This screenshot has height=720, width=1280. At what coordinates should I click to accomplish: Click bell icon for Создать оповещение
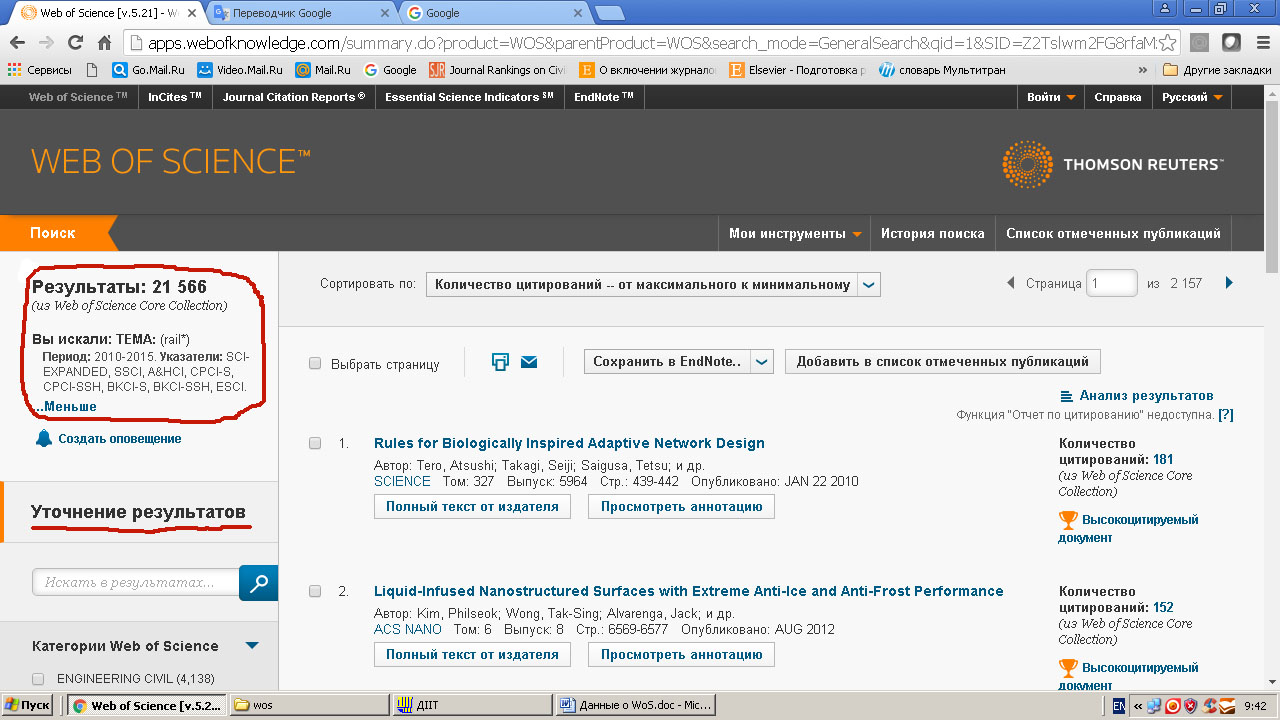click(43, 438)
